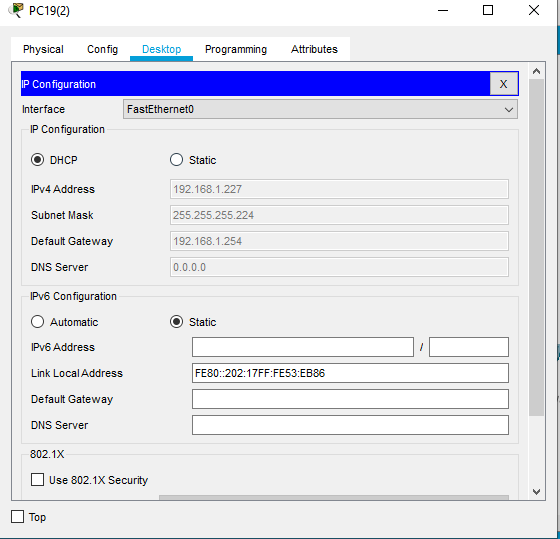Viewport: 560px width, 539px height.
Task: Click the Subnet Mask field 255.255.255.224
Action: 339,215
